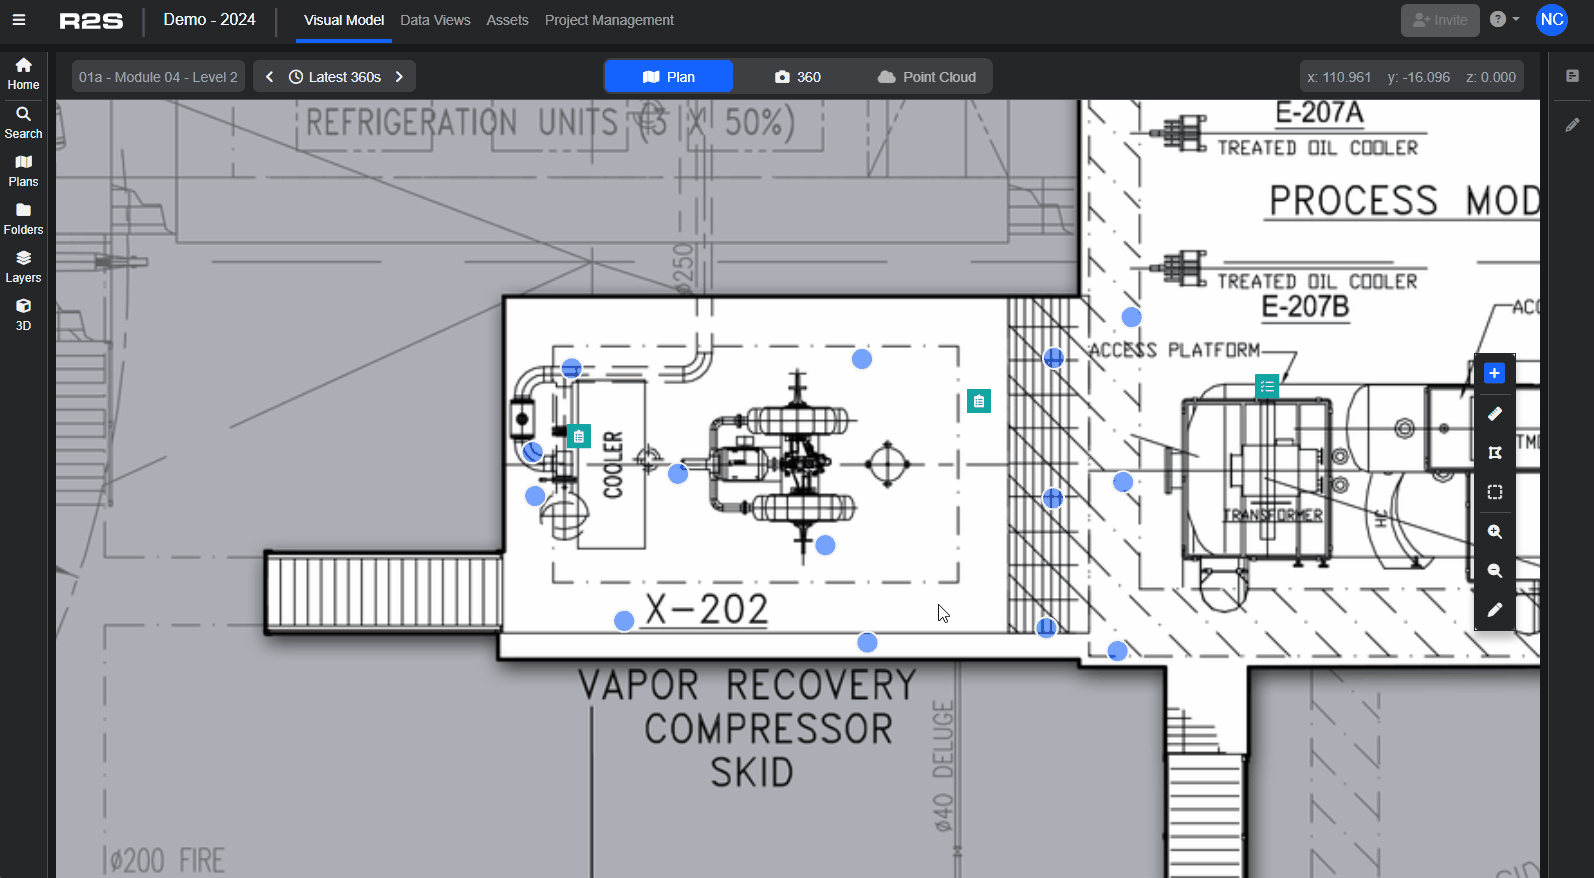
Task: Switch to Plan view mode
Action: (x=669, y=77)
